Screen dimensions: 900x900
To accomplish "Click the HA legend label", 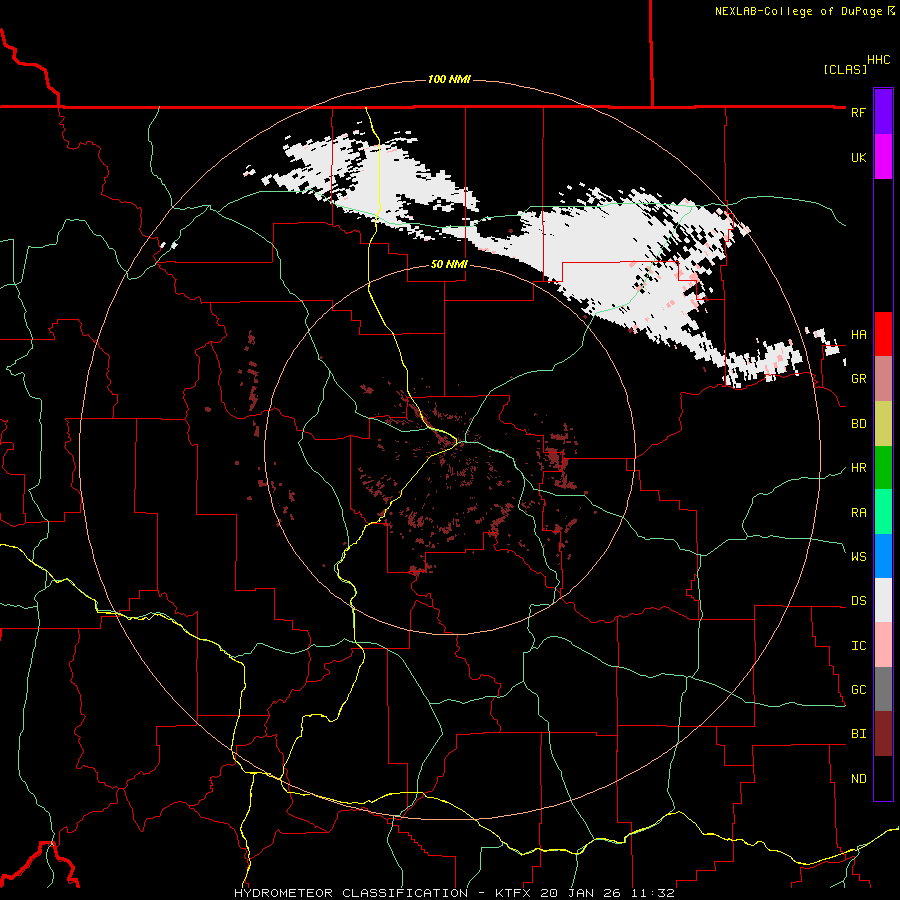I will [x=858, y=335].
